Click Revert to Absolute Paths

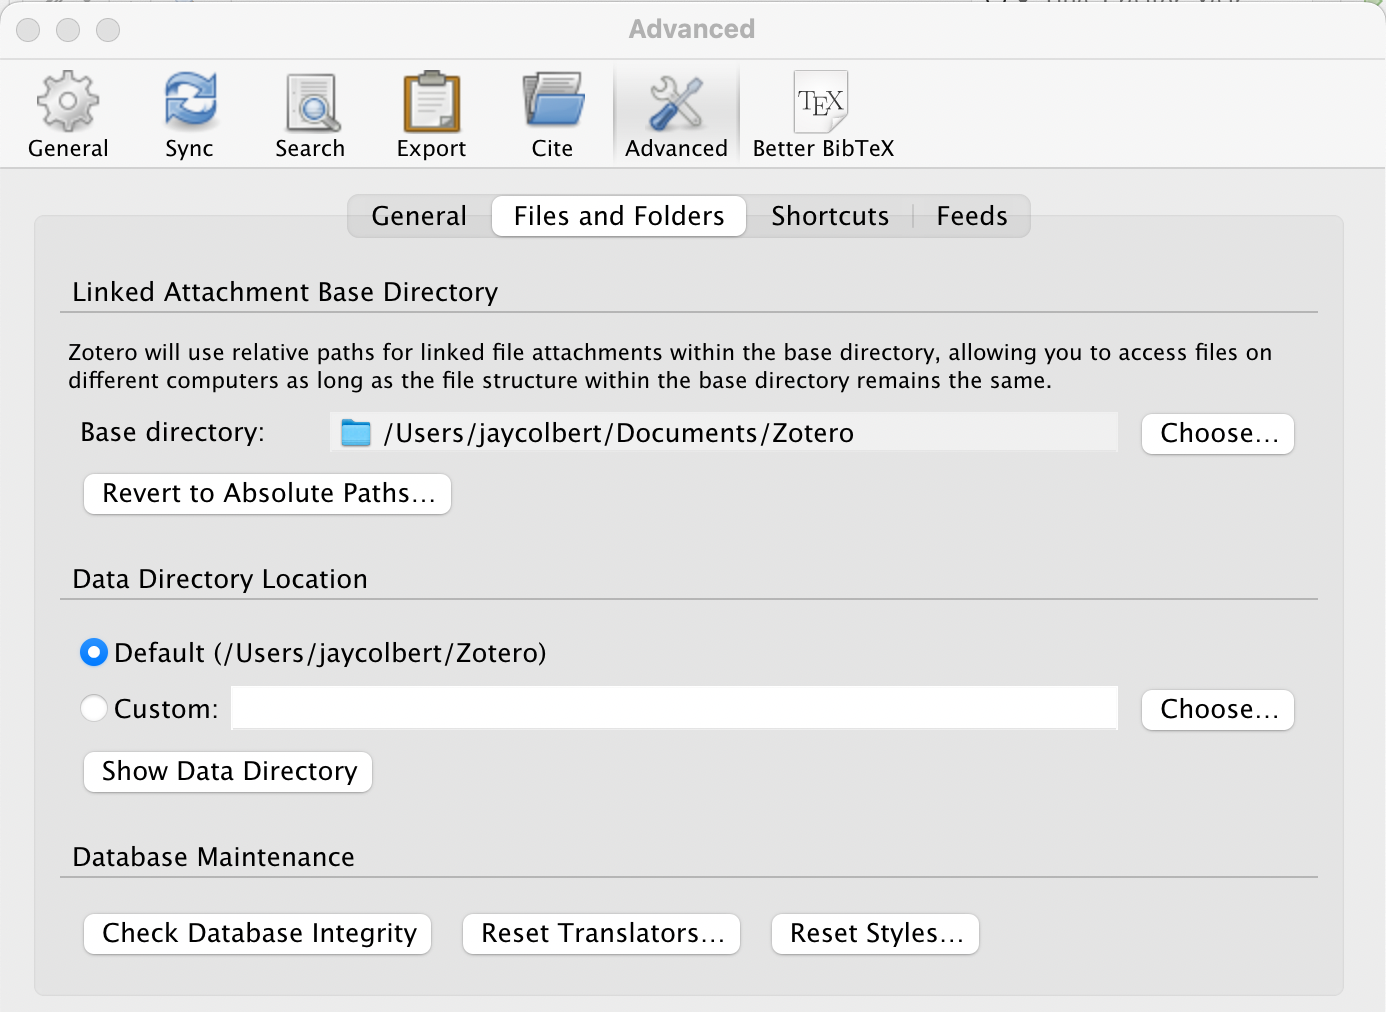266,493
